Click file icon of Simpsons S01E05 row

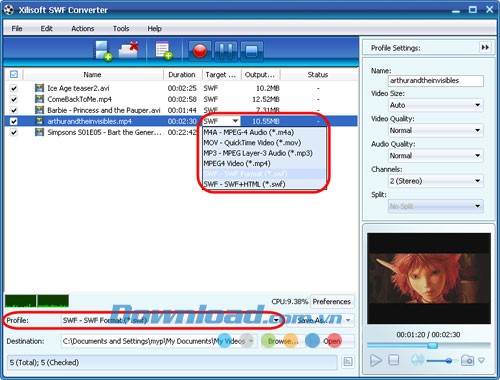[x=39, y=132]
